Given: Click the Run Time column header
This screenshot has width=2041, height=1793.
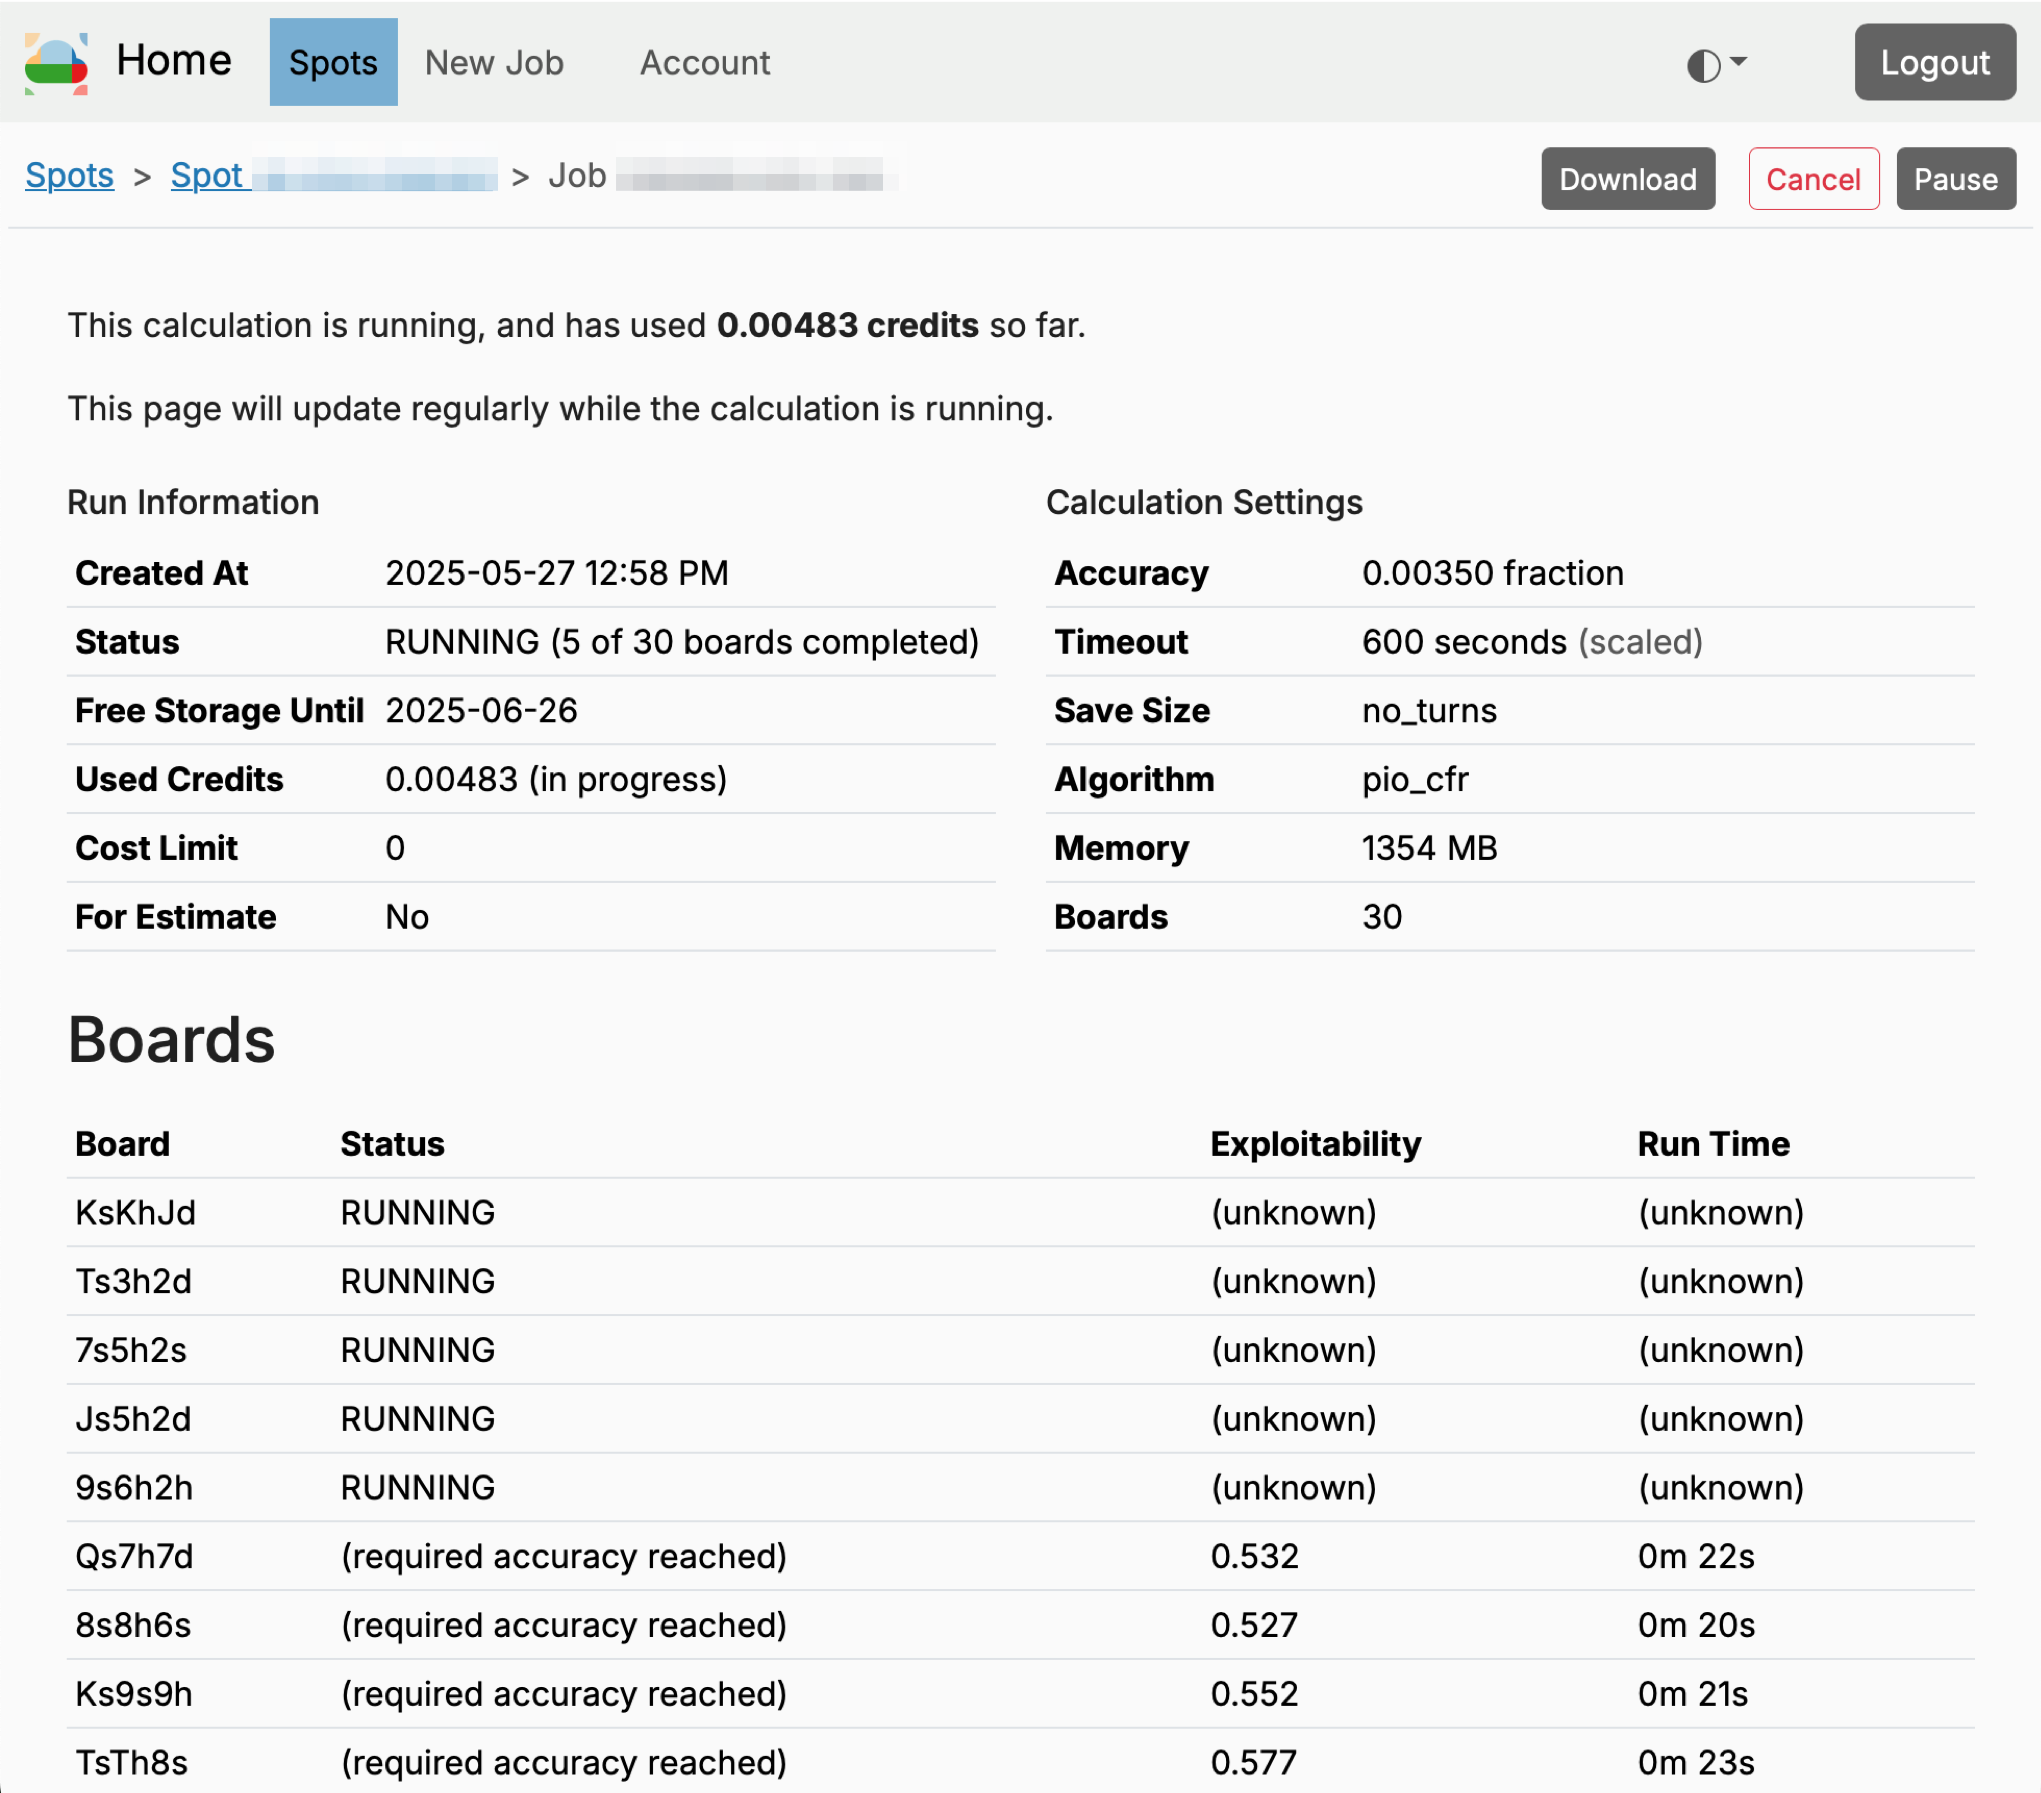Looking at the screenshot, I should 1713,1144.
